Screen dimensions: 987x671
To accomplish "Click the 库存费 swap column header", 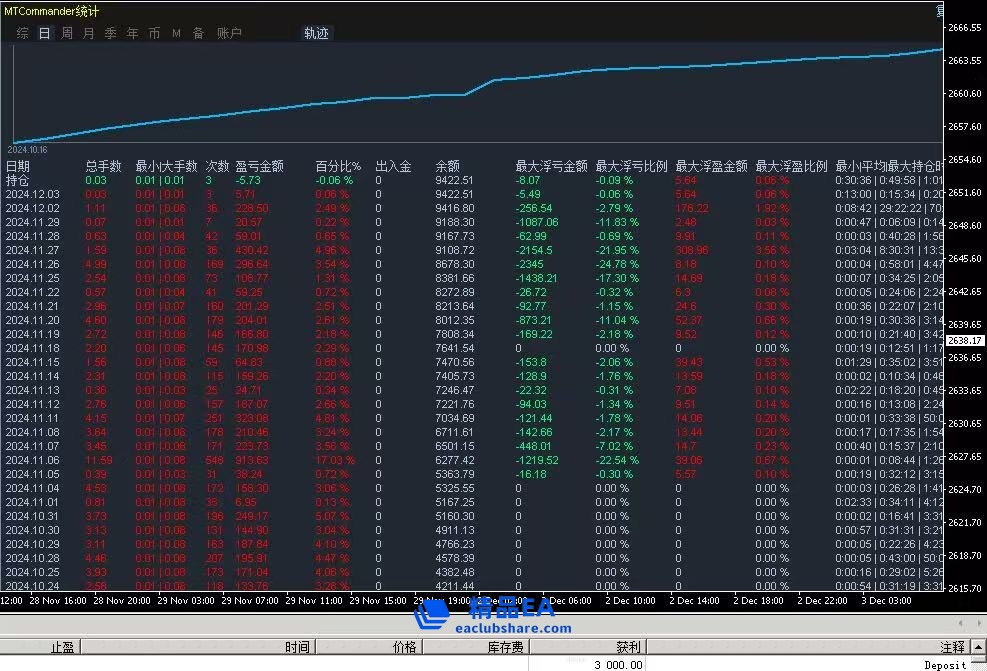I will [506, 647].
